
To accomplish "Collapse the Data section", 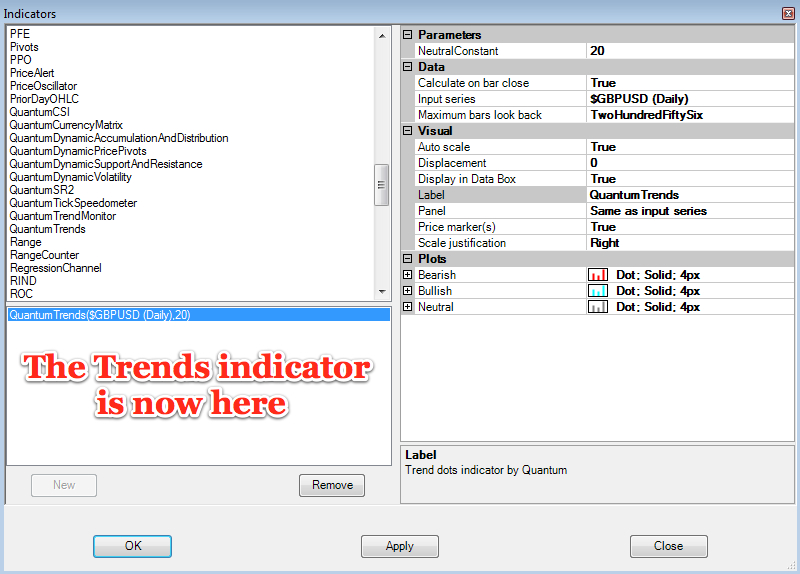I will [407, 67].
